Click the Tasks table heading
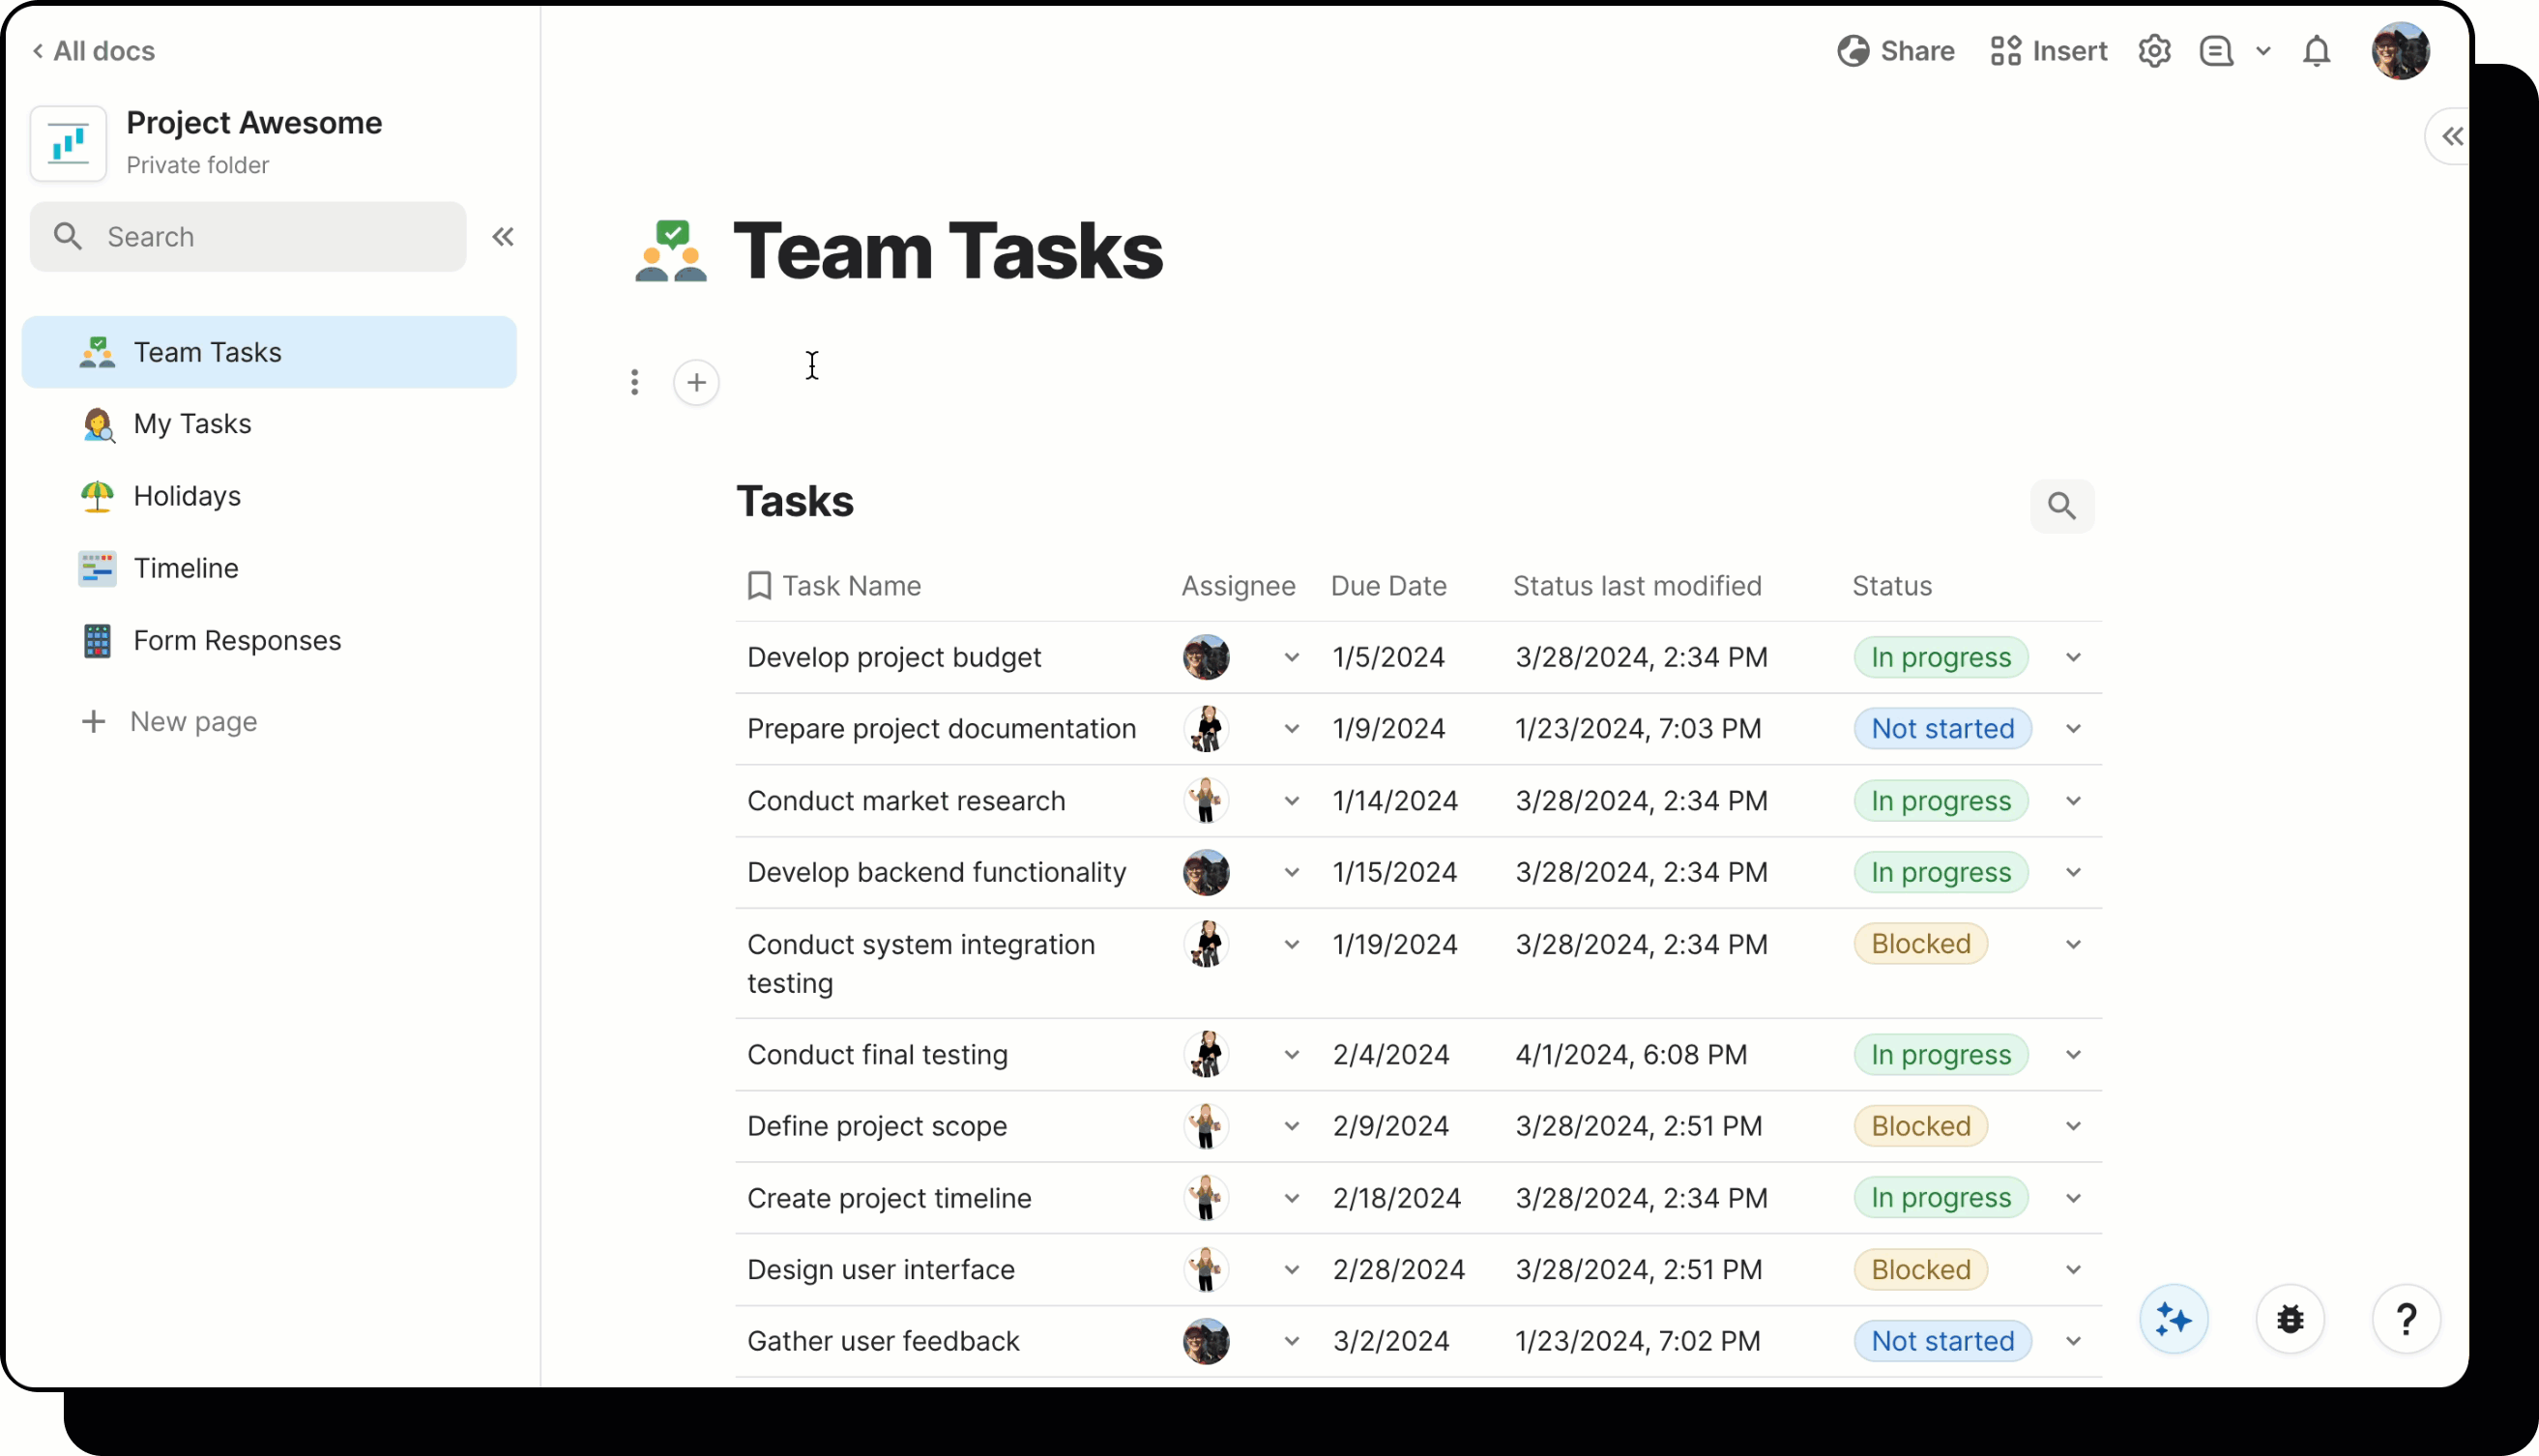 pos(795,502)
